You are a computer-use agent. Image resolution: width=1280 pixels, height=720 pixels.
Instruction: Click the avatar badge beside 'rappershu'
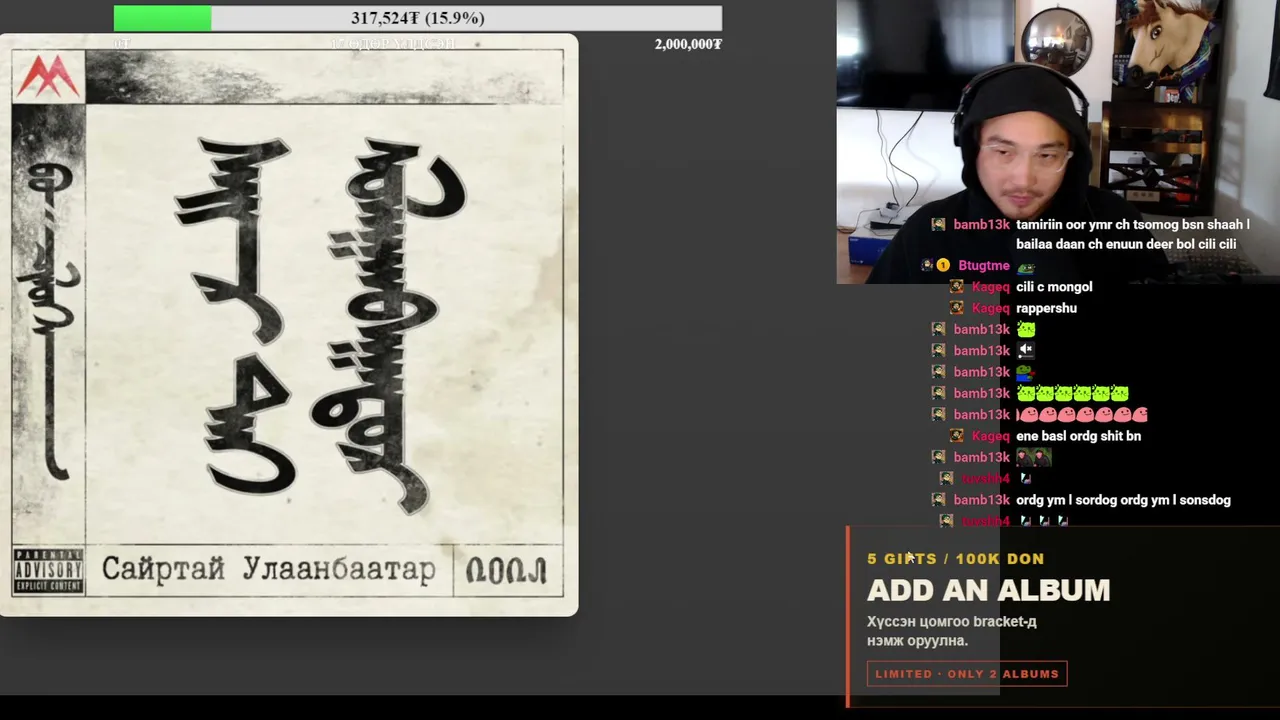click(957, 308)
